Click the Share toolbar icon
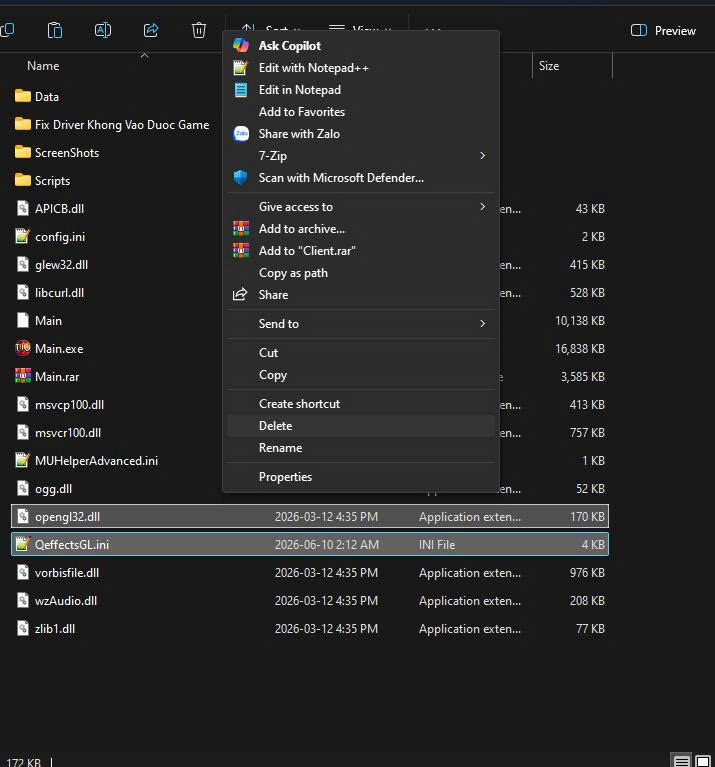The image size is (715, 767). tap(151, 30)
